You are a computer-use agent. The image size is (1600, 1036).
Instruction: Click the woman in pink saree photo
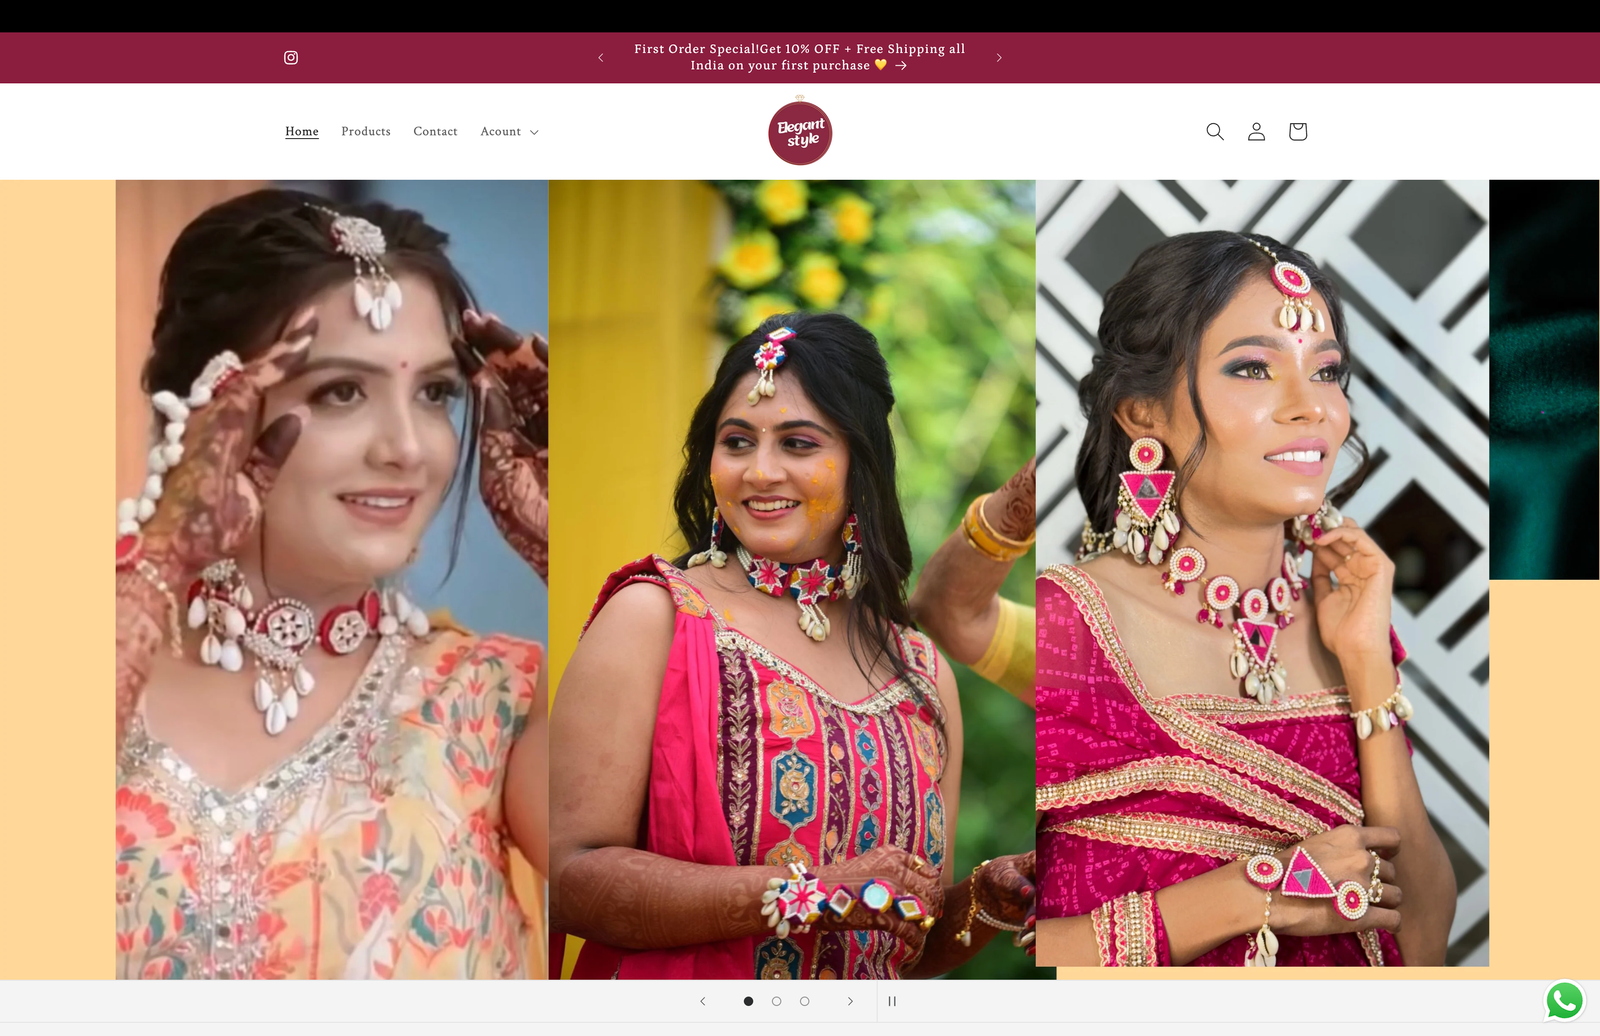(x=1262, y=573)
